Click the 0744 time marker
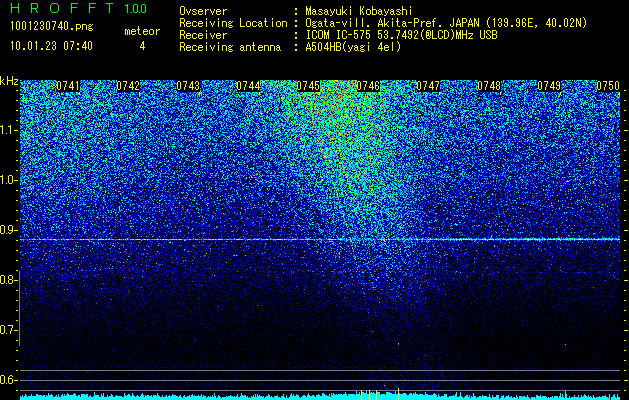 pyautogui.click(x=248, y=86)
